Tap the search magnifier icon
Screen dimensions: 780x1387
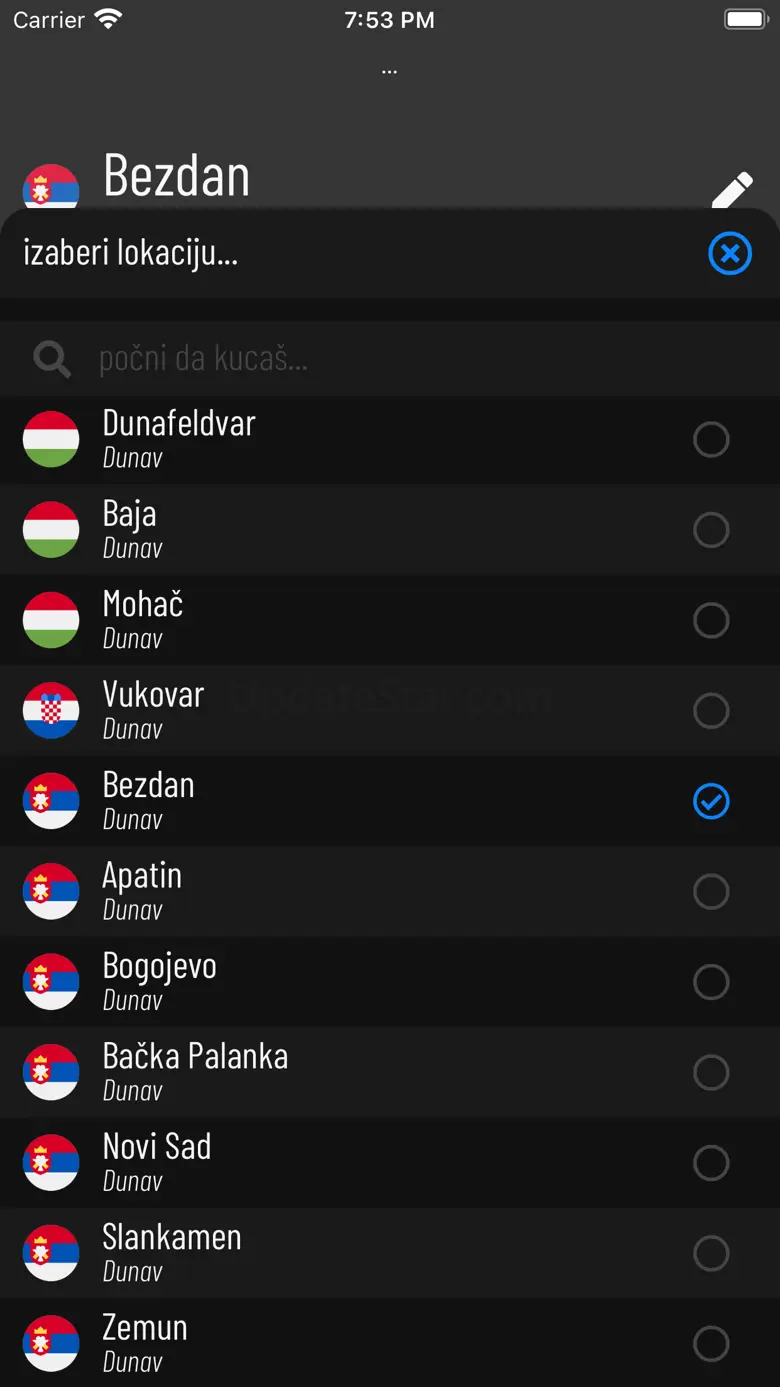(x=52, y=358)
